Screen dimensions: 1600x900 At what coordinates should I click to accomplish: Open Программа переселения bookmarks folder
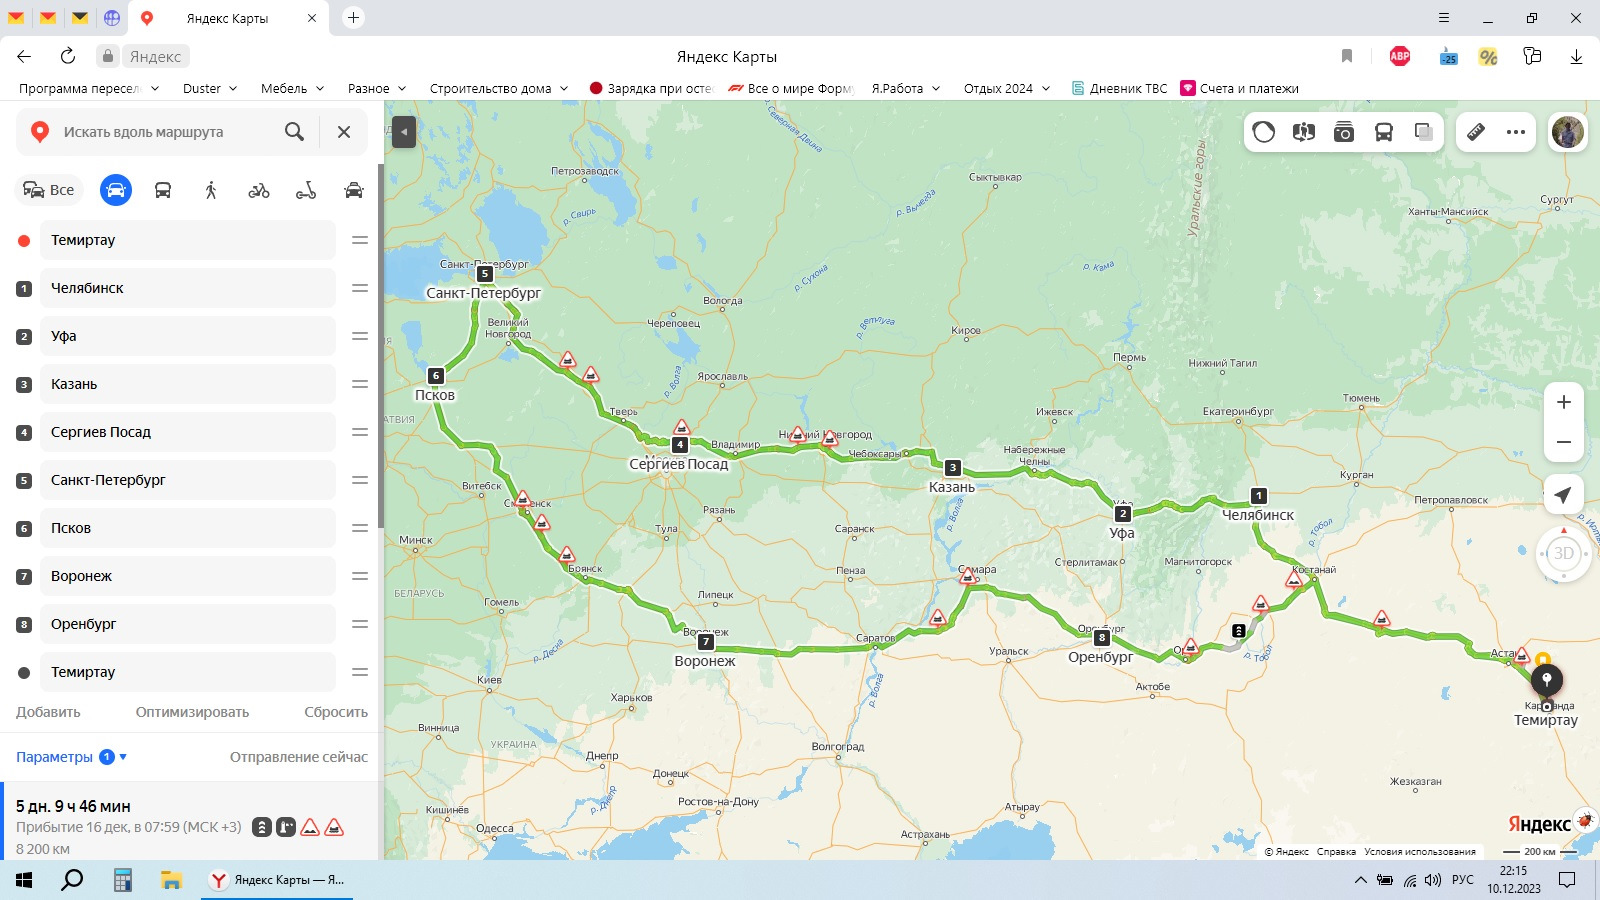coord(89,88)
